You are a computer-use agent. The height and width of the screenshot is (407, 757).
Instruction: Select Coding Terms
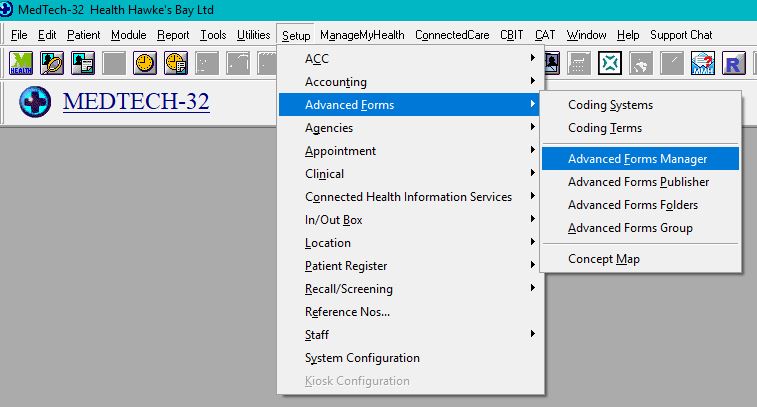[x=640, y=128]
